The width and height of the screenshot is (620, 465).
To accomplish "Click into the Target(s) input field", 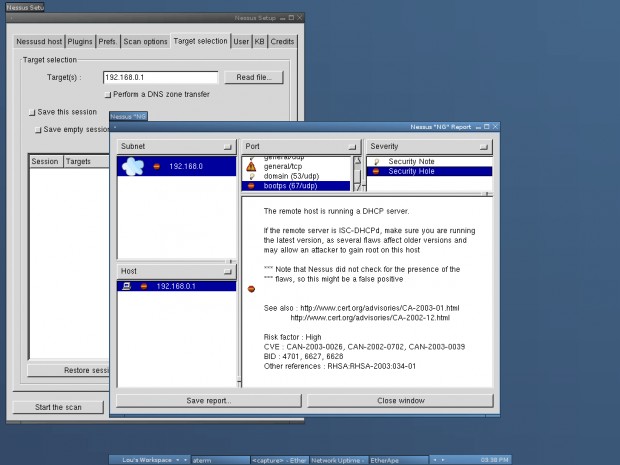I will 160,78.
